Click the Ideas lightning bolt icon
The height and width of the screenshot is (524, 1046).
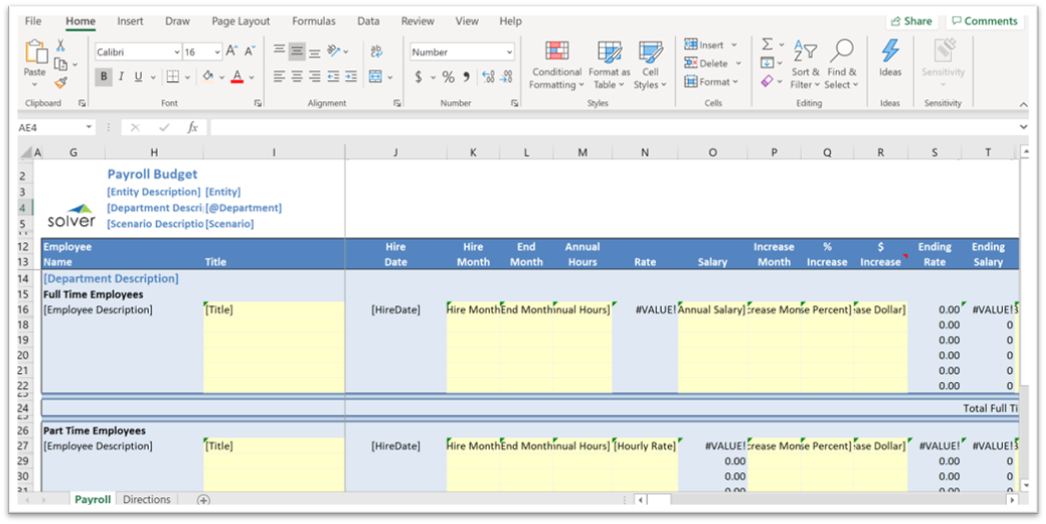click(889, 58)
